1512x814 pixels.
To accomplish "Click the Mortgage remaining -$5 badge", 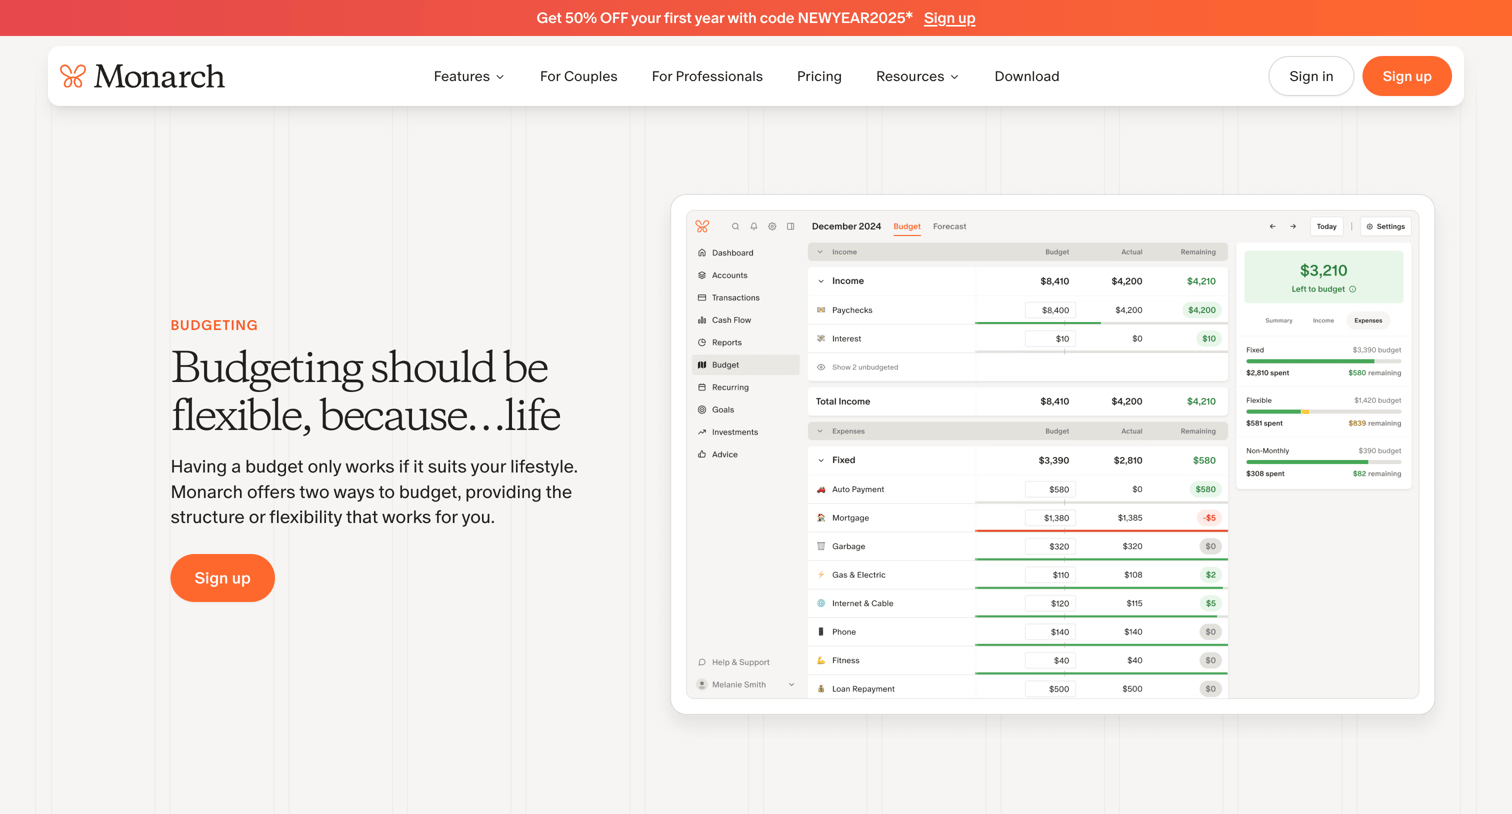I will (x=1209, y=518).
